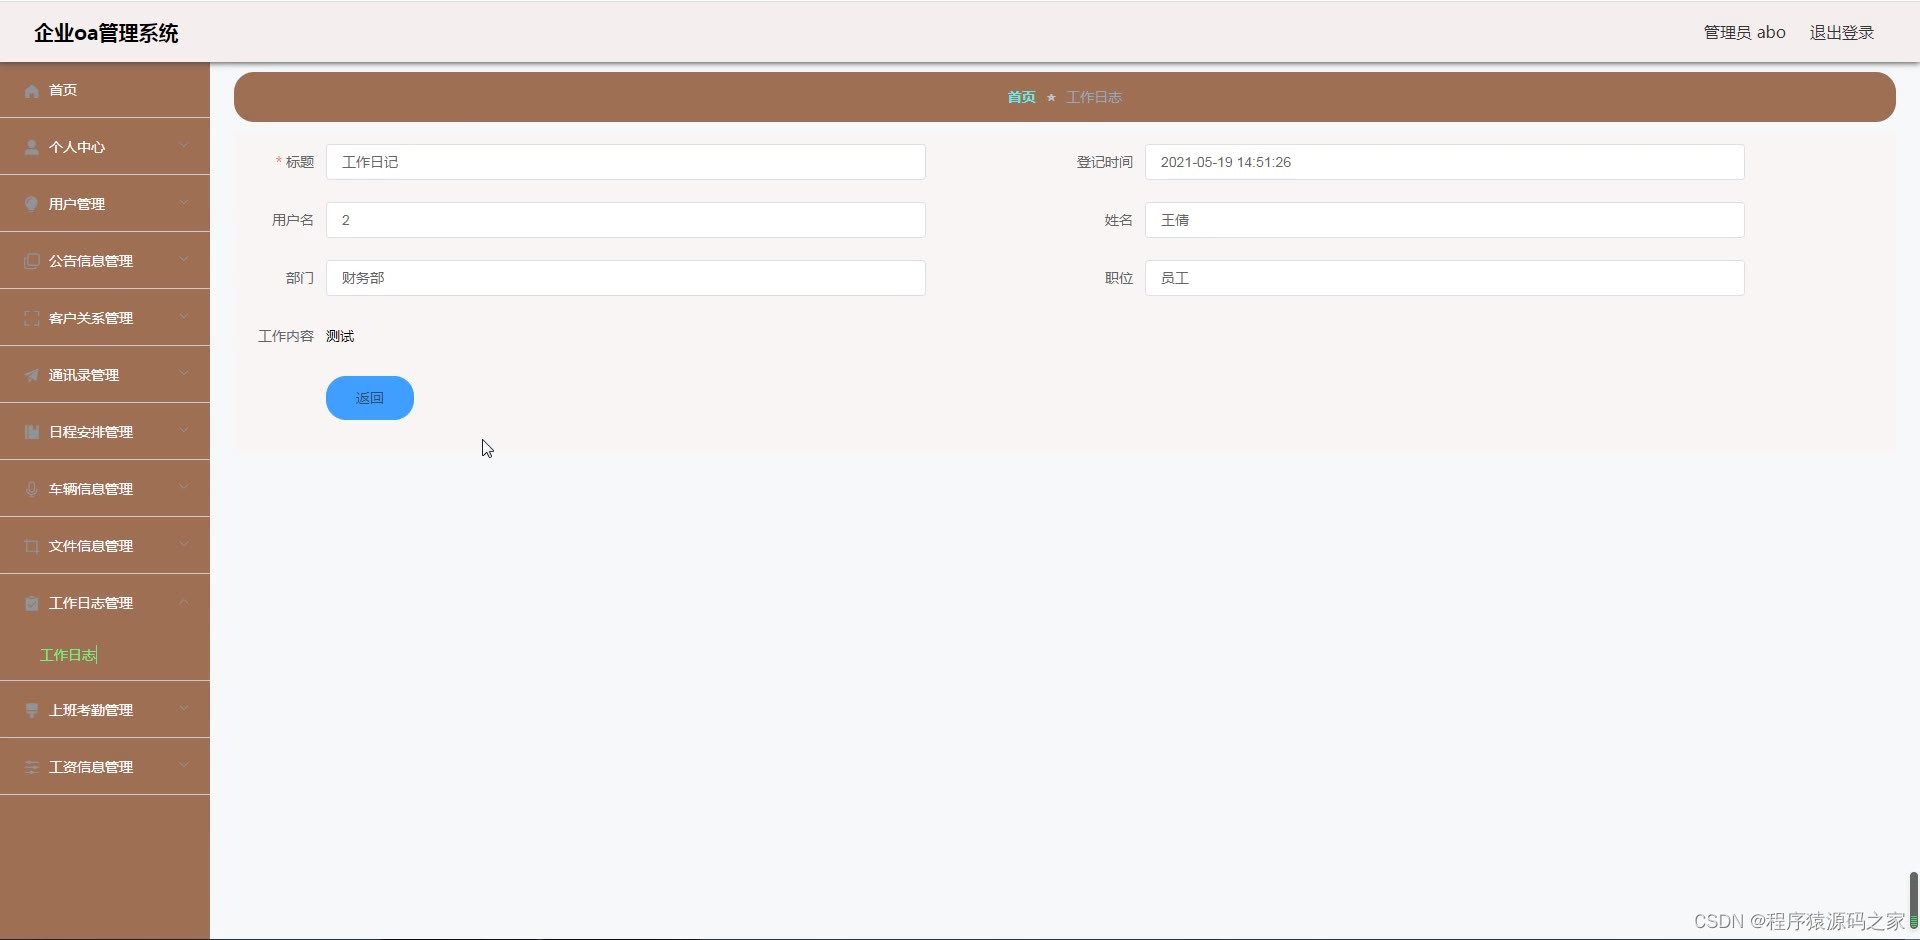This screenshot has height=940, width=1920.
Task: Click 退出登录 to log out
Action: (x=1841, y=31)
